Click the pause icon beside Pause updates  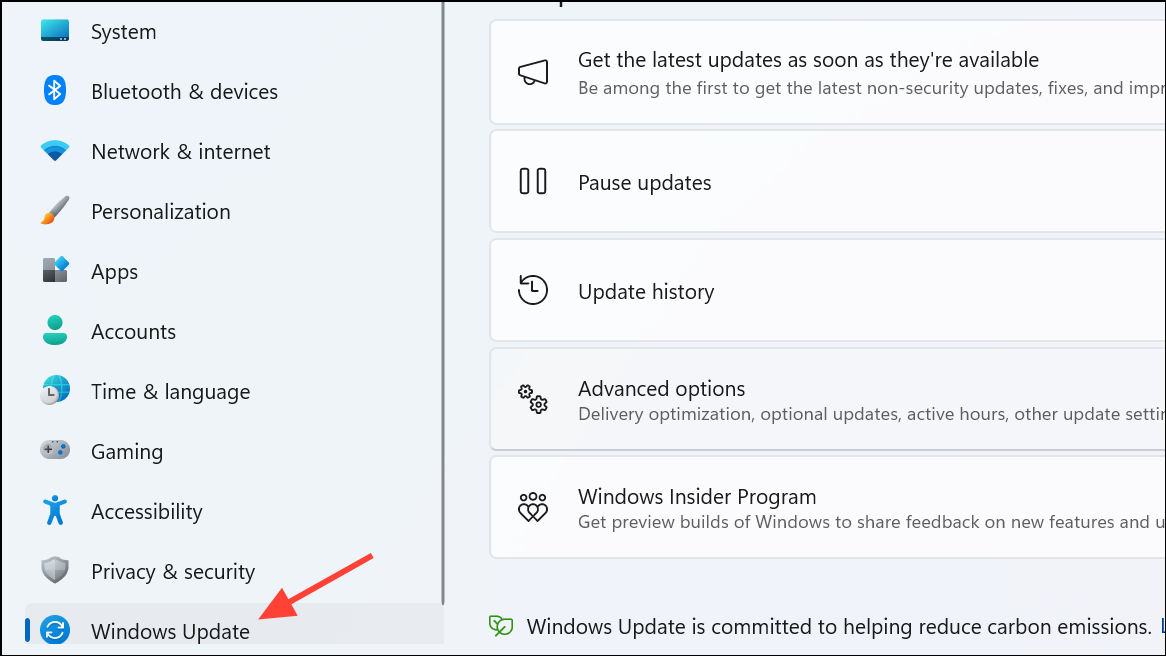[x=533, y=181]
